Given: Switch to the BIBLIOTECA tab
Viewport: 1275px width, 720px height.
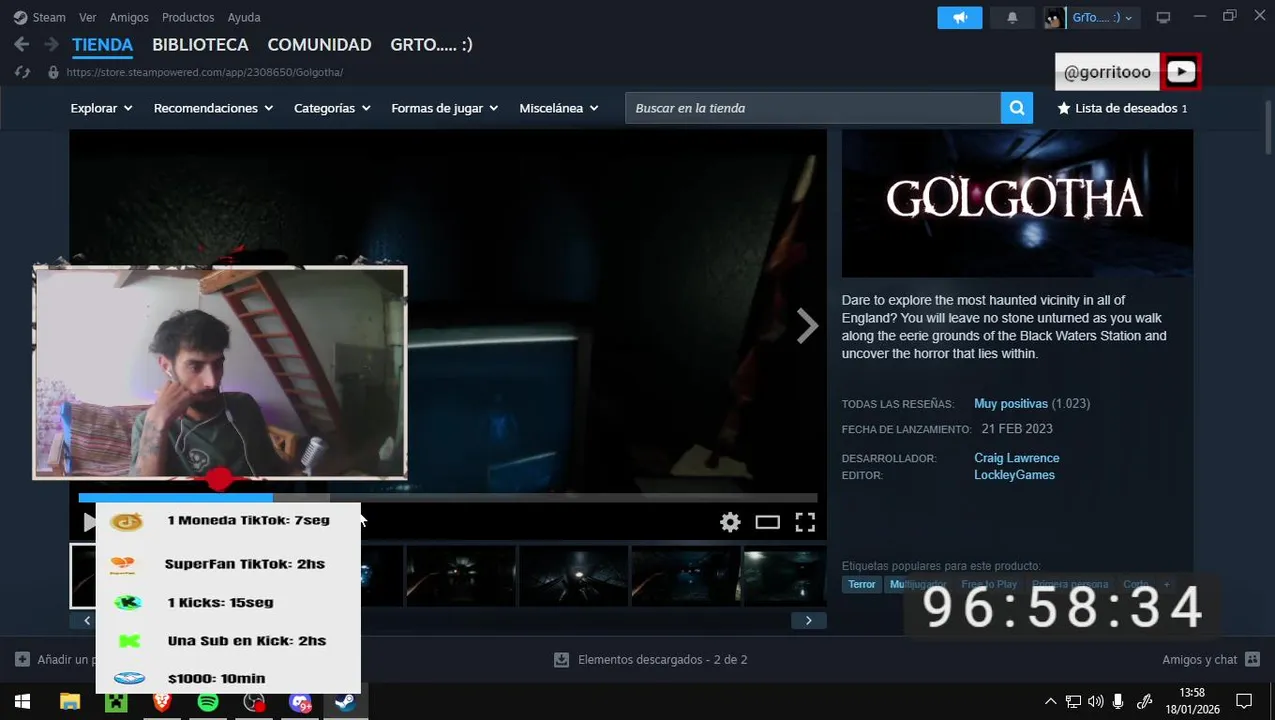Looking at the screenshot, I should tap(200, 45).
